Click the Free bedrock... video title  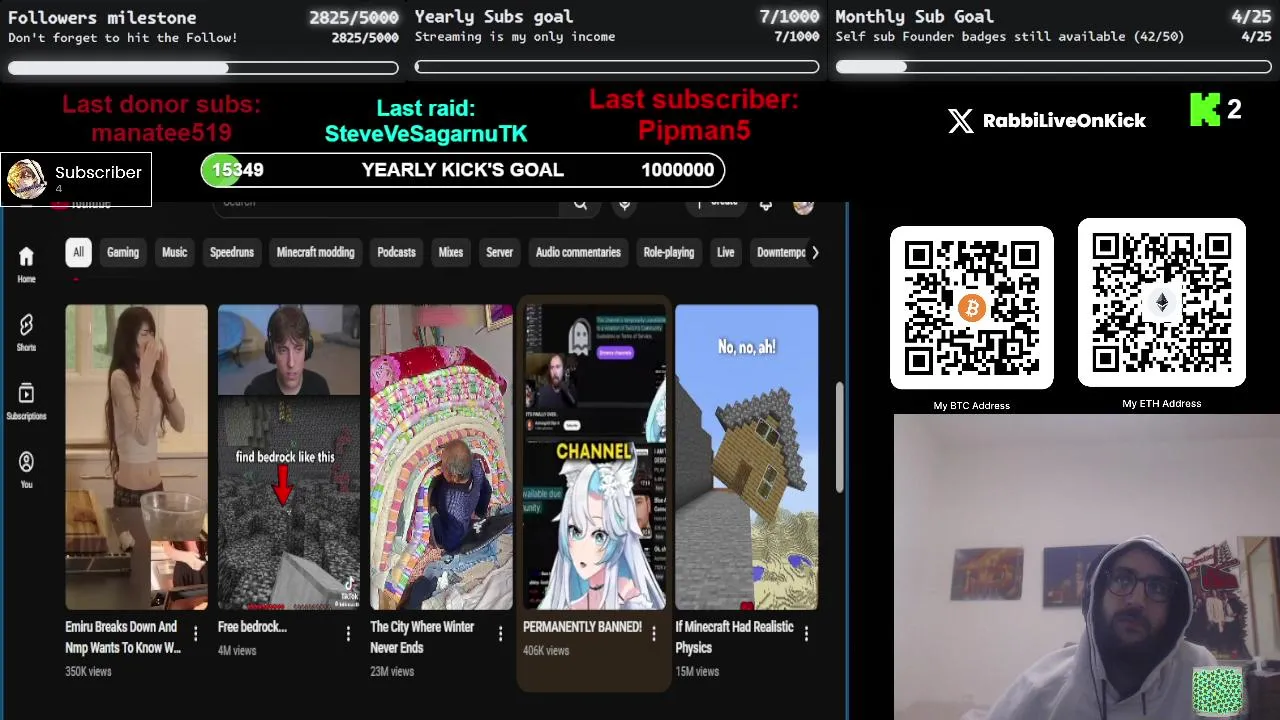(x=252, y=627)
